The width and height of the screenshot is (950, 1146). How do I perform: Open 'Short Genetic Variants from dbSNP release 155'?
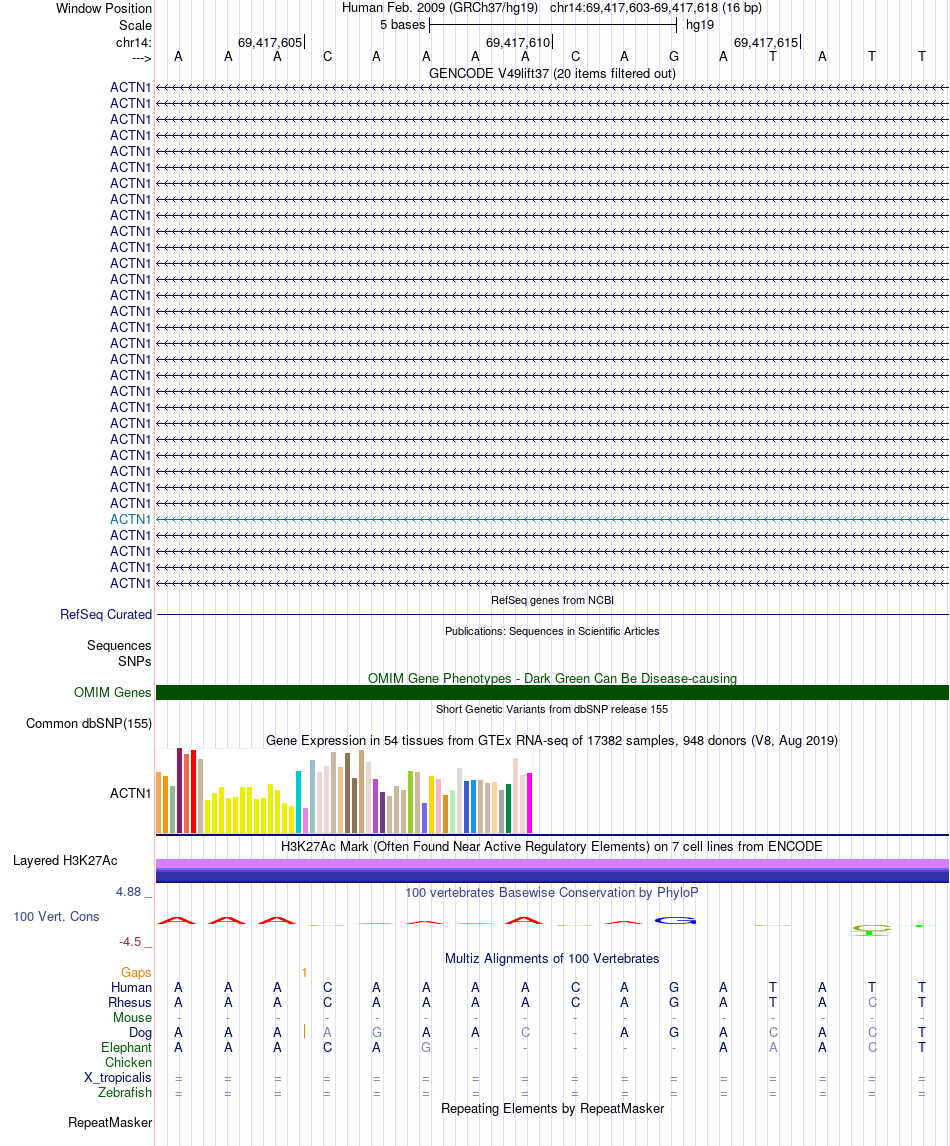[x=552, y=709]
